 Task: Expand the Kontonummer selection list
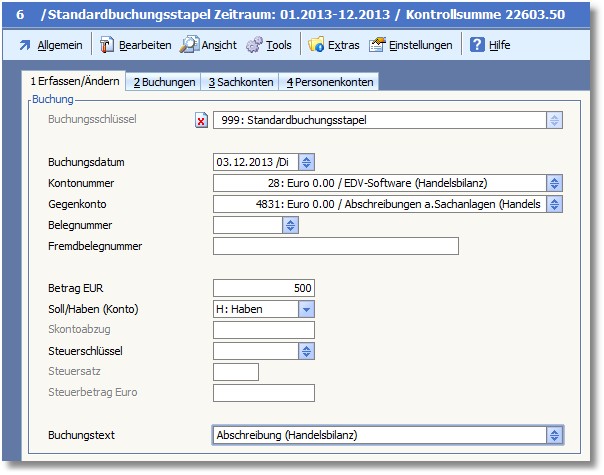click(554, 183)
